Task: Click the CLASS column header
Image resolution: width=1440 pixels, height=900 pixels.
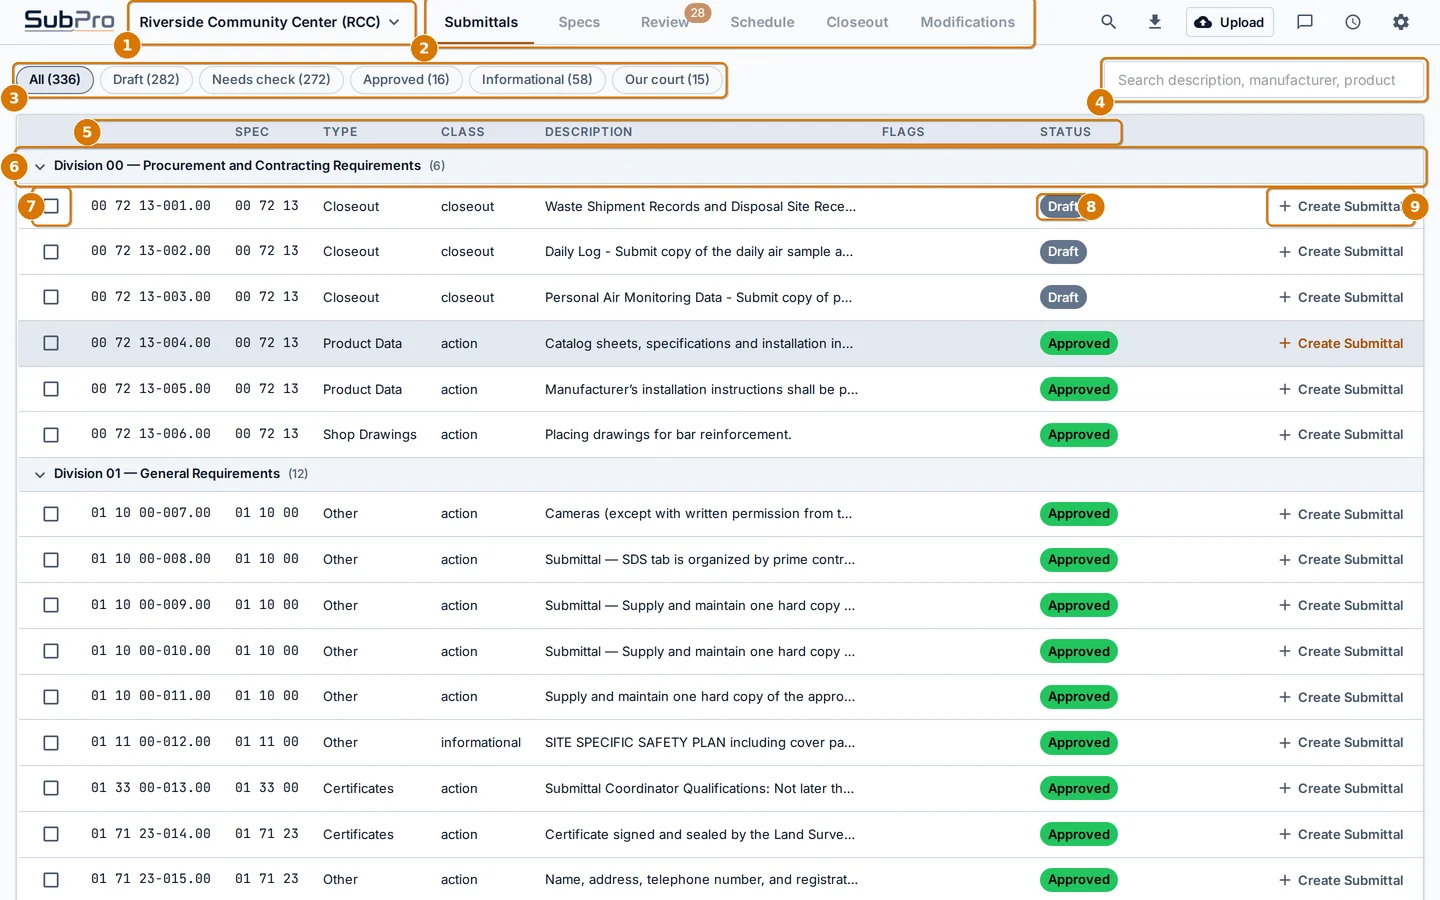Action: (x=463, y=132)
